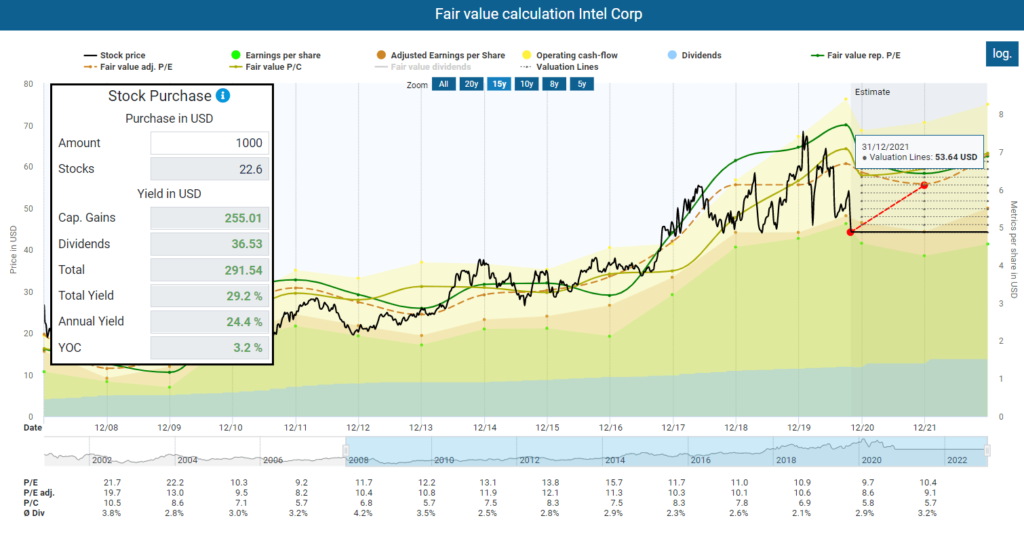Toggle Dividends legend series
The width and height of the screenshot is (1024, 537).
point(694,56)
